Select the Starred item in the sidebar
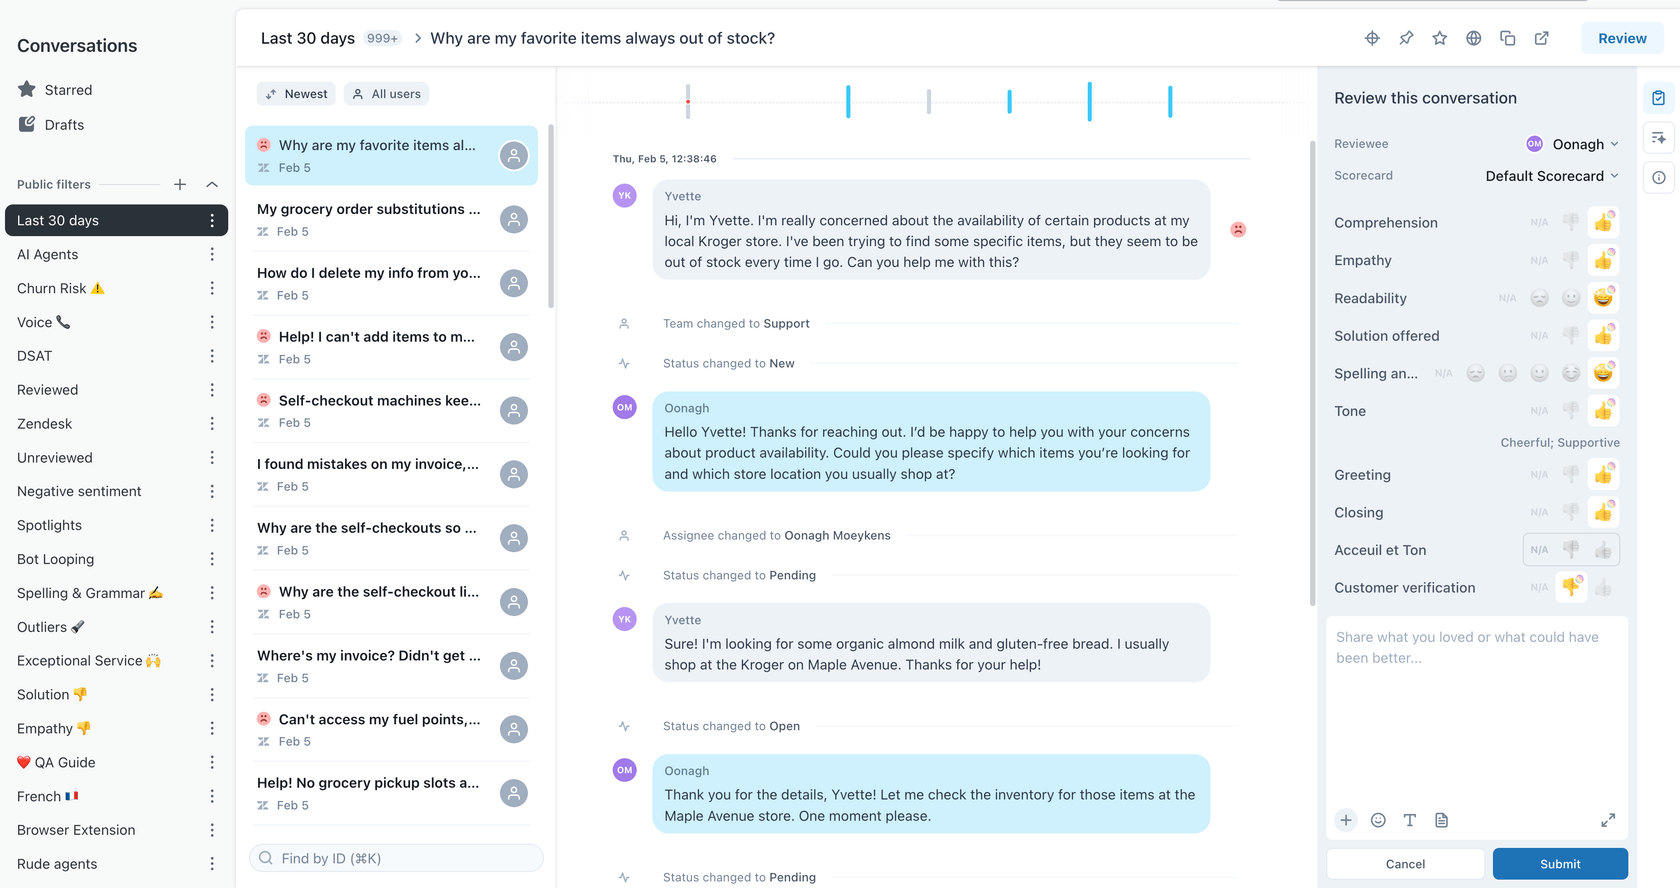Viewport: 1680px width, 888px height. 69,89
